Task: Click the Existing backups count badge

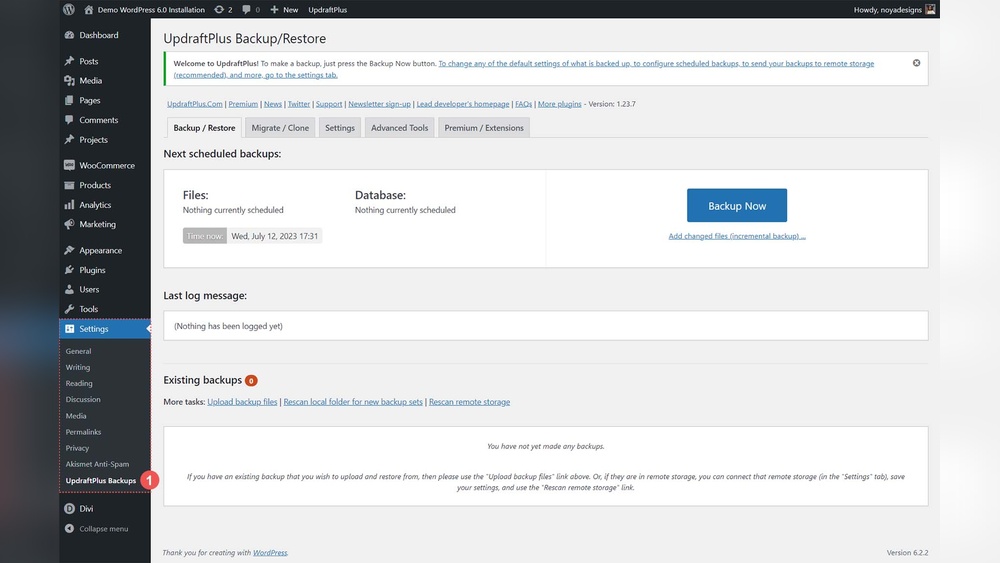Action: click(x=251, y=381)
